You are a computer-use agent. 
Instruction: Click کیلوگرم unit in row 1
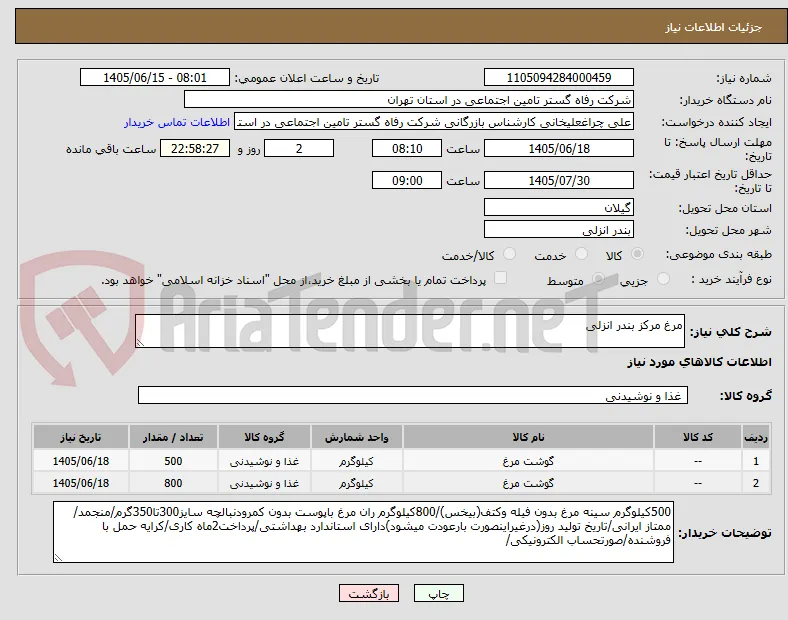(356, 461)
